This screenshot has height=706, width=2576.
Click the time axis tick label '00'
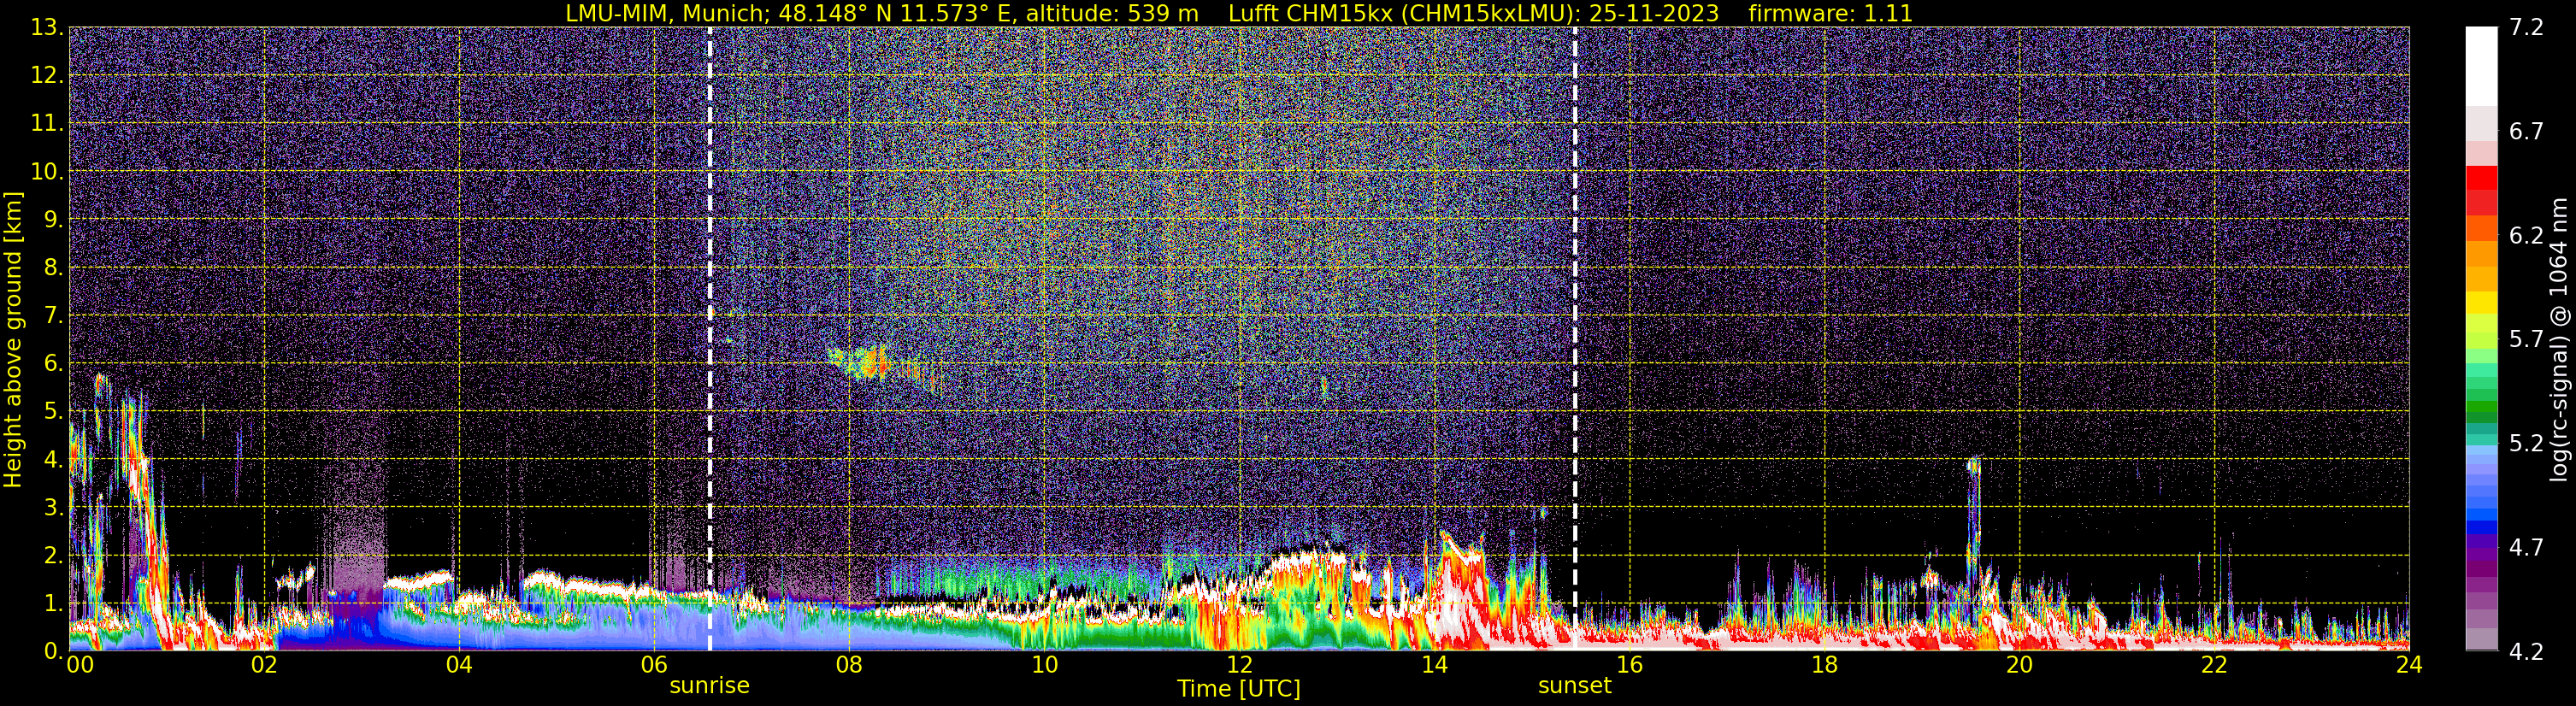(x=80, y=665)
